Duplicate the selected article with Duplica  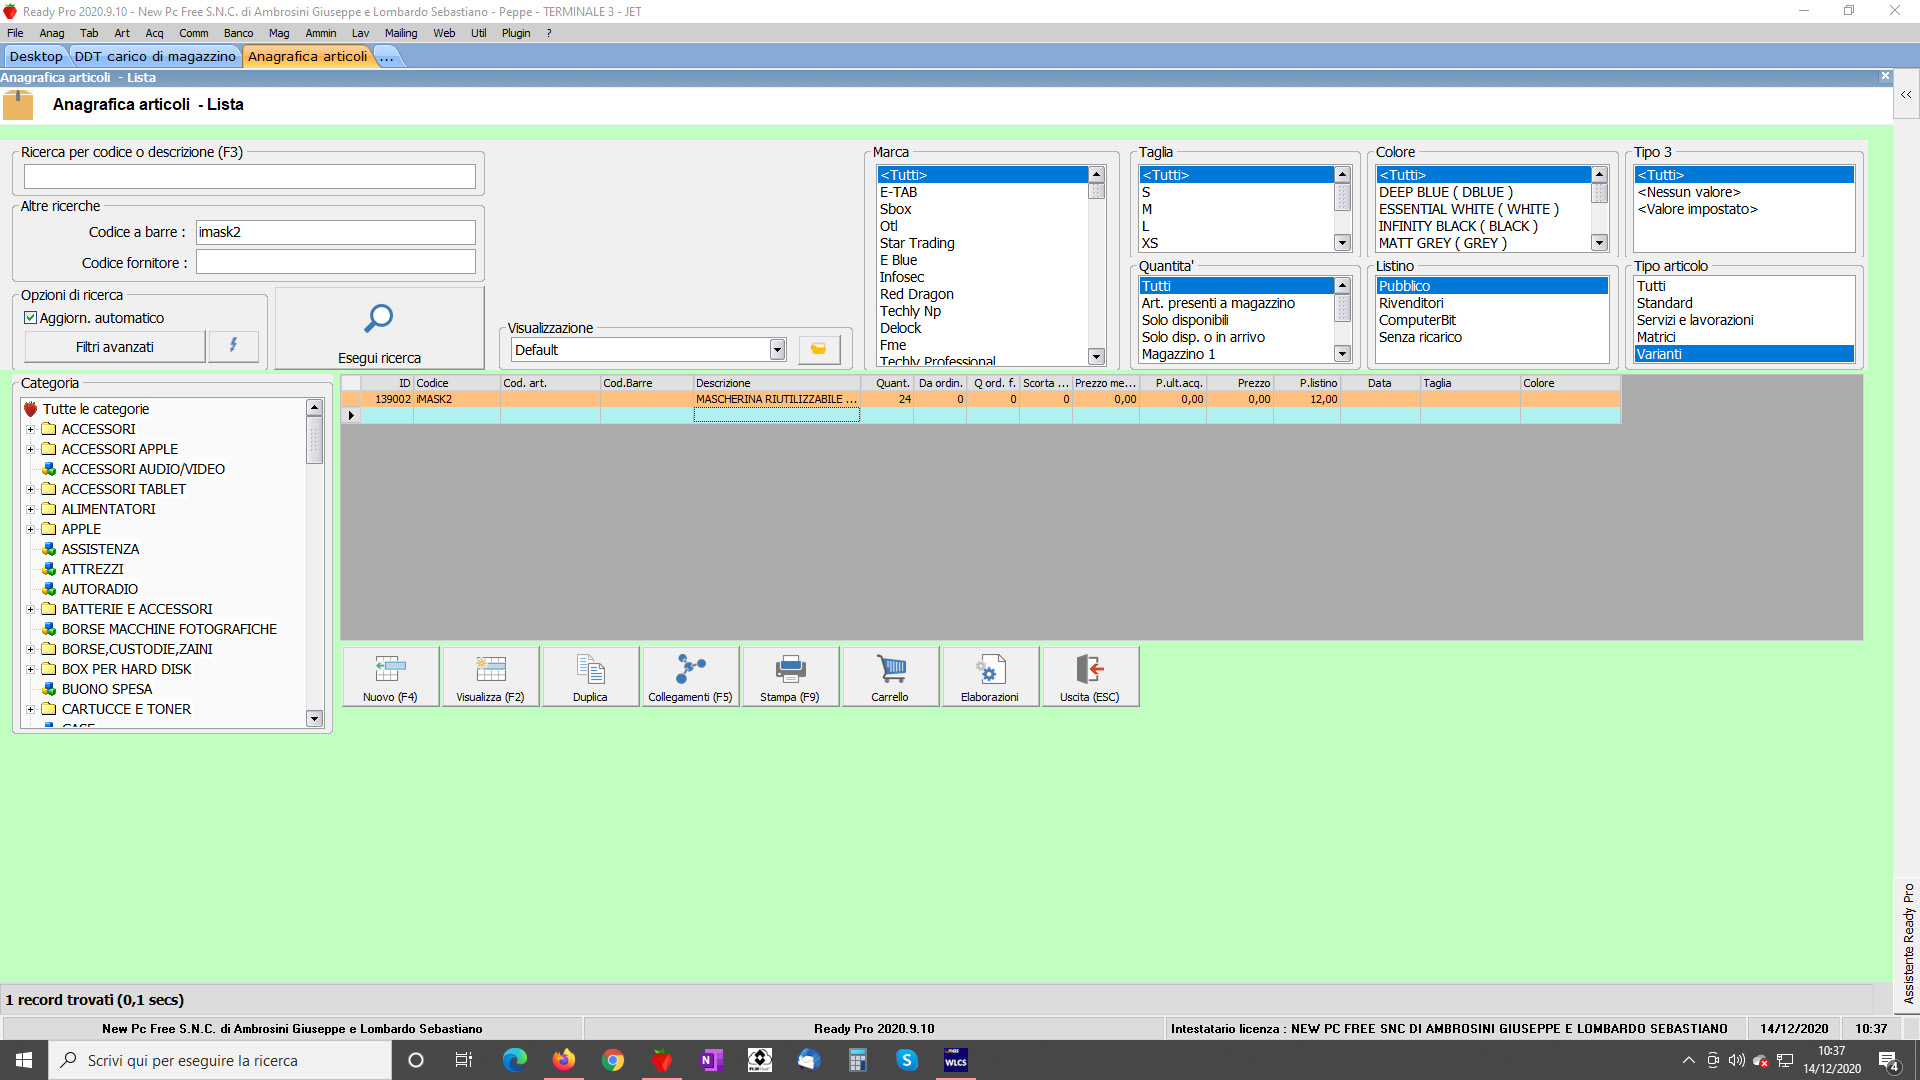[590, 677]
